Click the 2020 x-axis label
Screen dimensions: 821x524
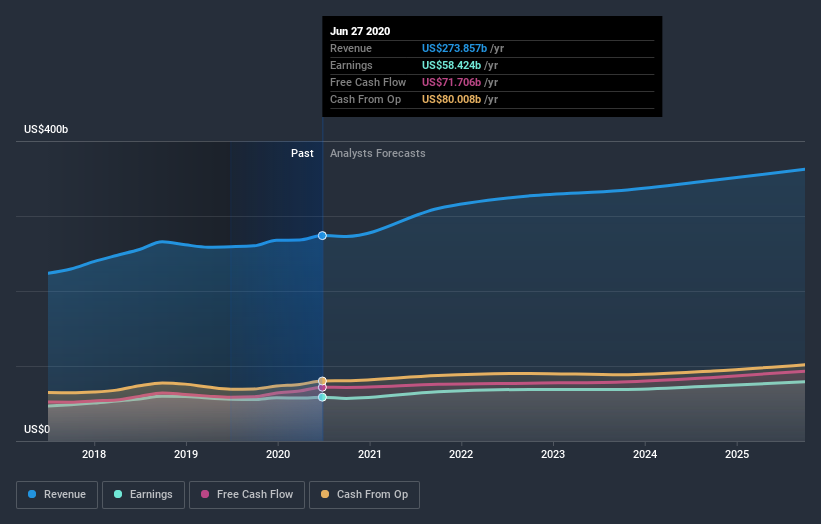click(x=278, y=454)
